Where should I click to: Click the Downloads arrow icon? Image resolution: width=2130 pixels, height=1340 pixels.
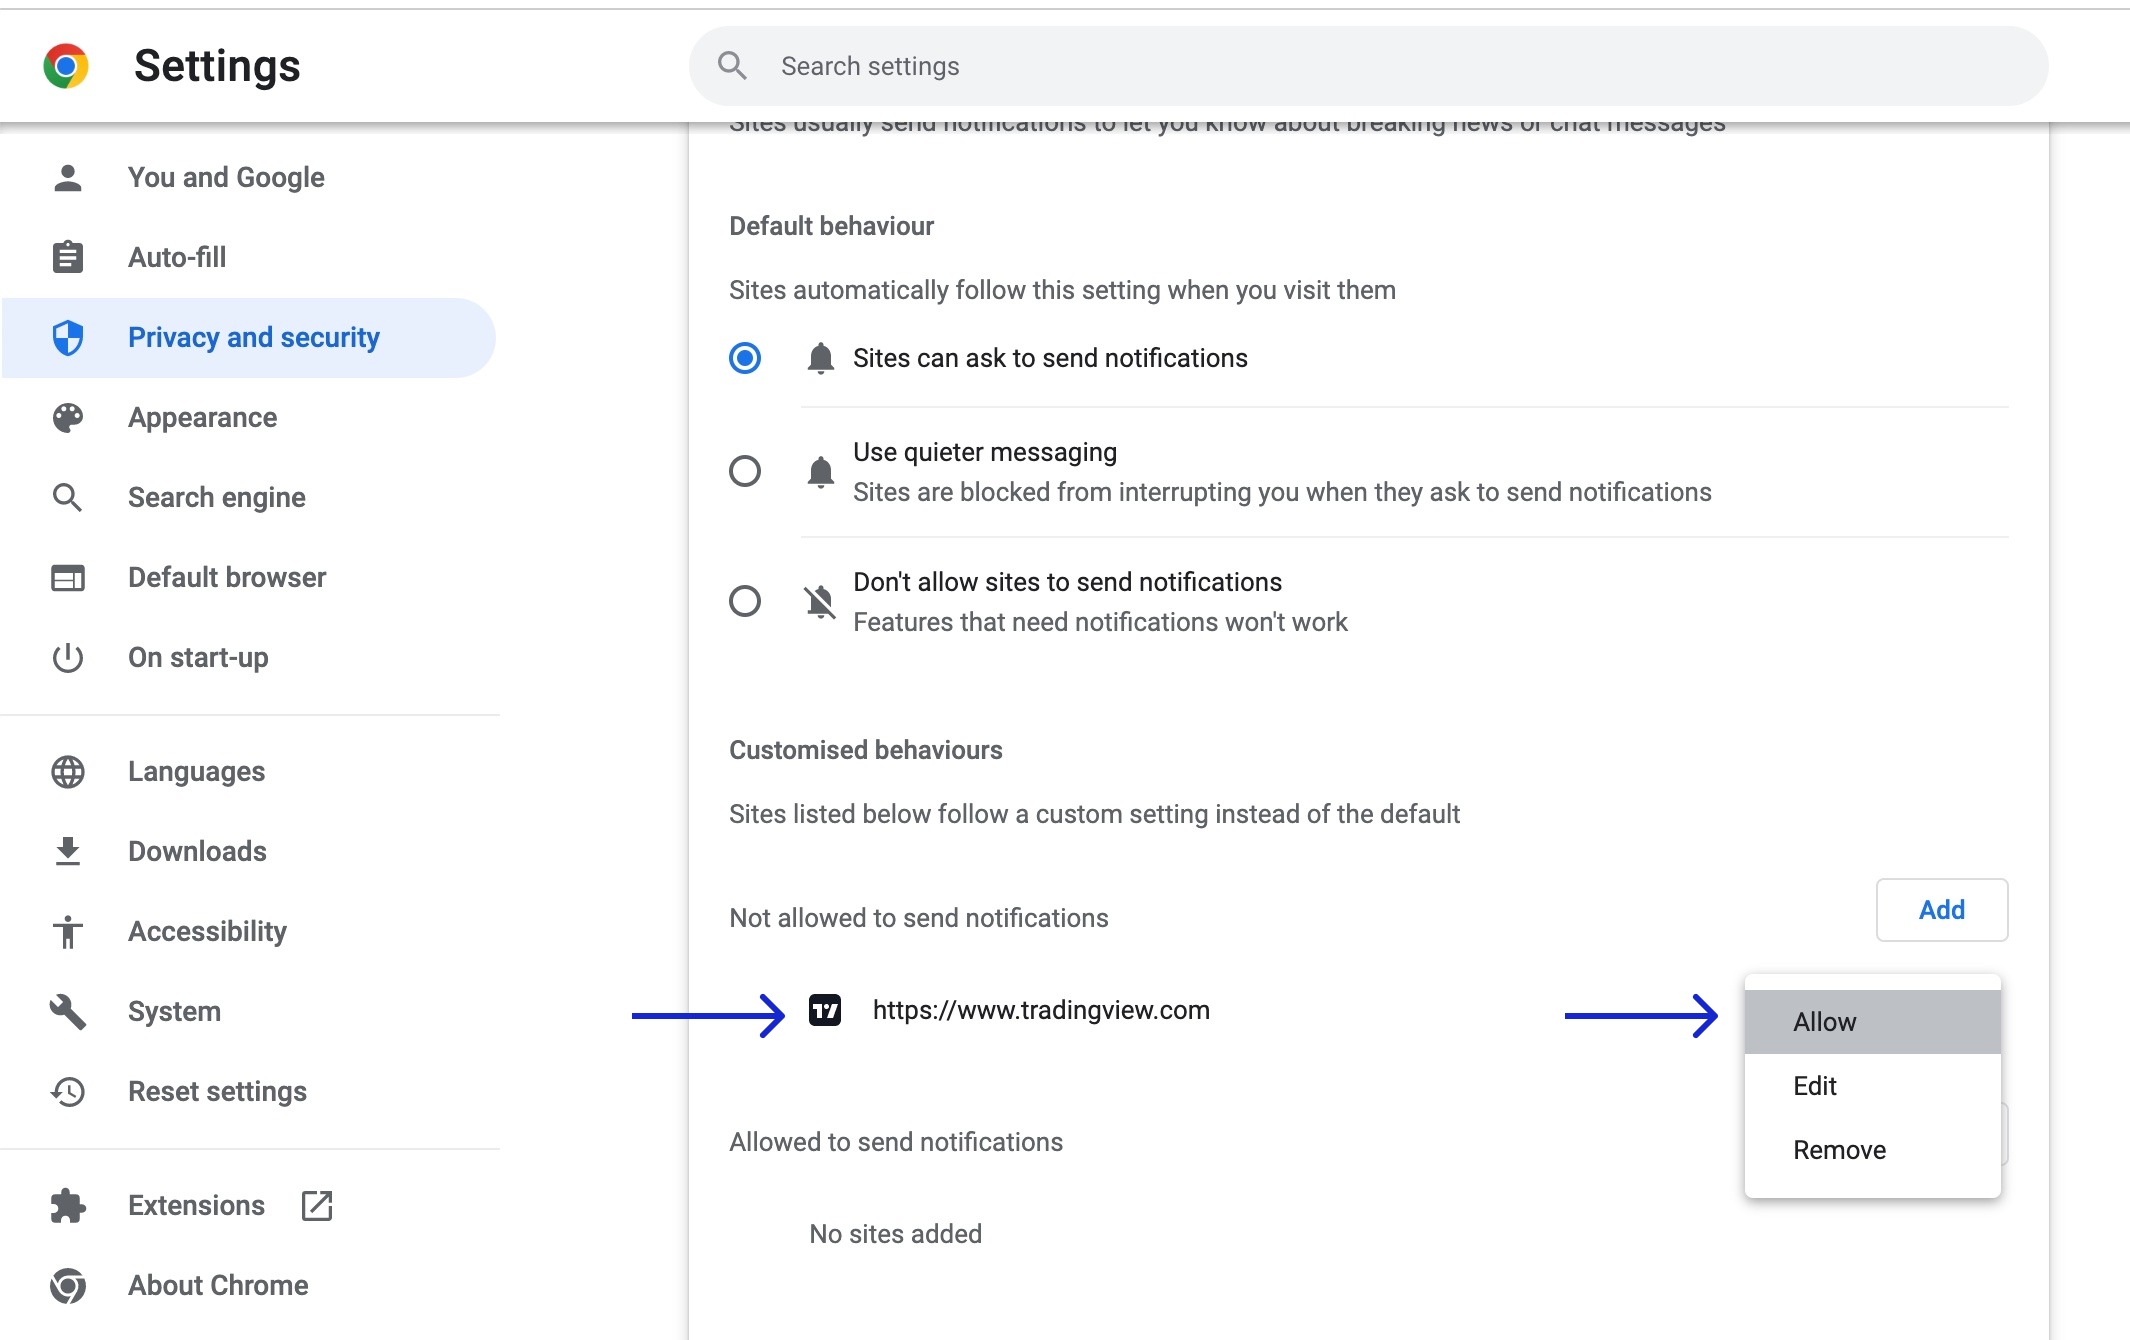coord(68,852)
